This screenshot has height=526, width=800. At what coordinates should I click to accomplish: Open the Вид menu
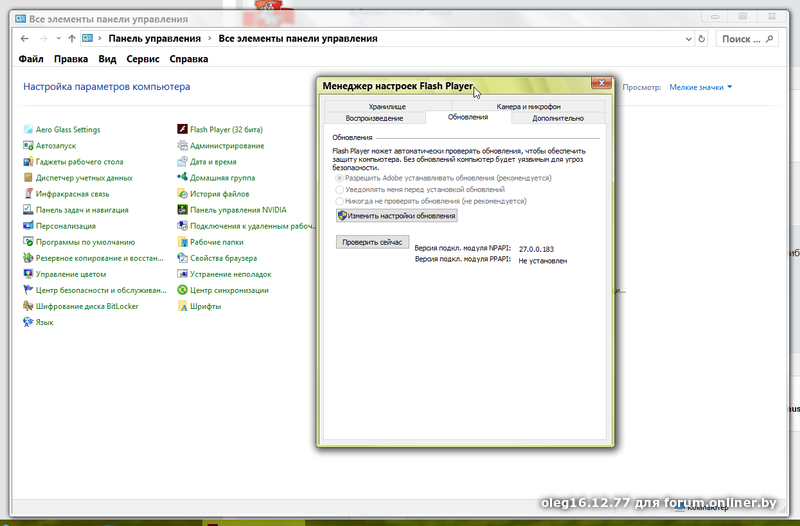coord(107,59)
